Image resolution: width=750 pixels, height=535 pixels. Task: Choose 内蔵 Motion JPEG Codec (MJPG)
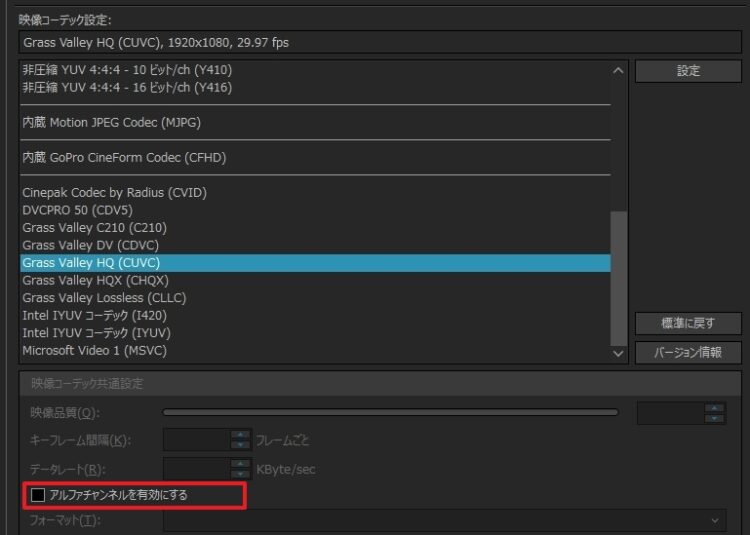(315, 122)
